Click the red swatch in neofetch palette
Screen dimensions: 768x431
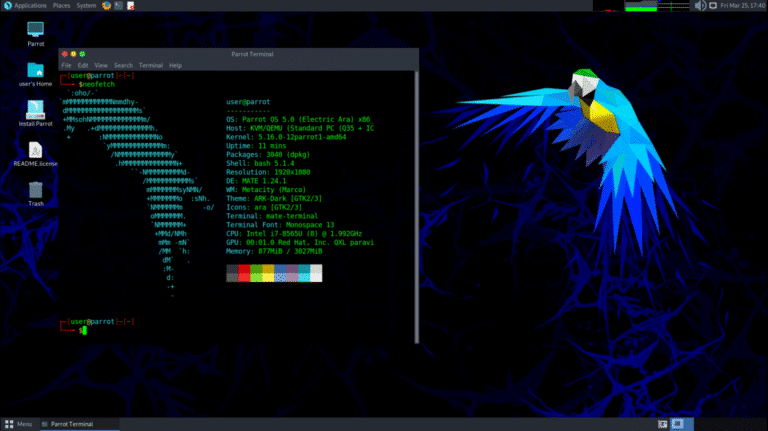tap(244, 273)
